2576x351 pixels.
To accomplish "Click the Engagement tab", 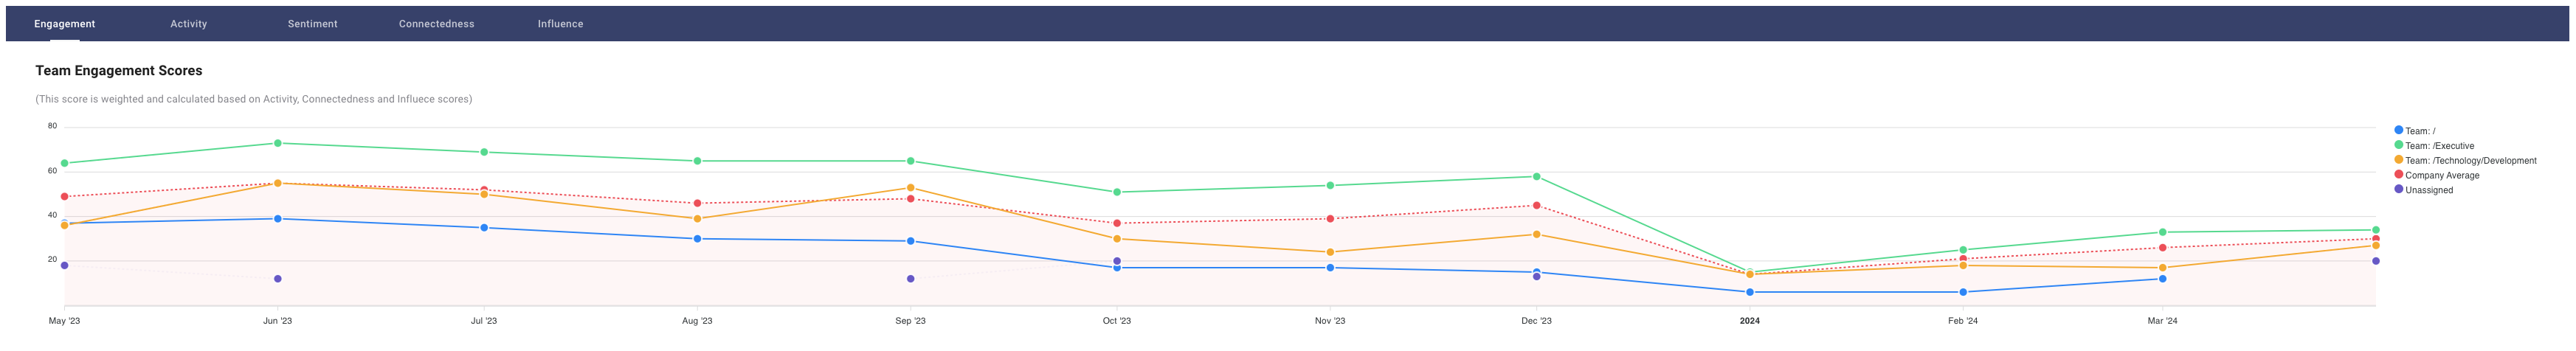I will (64, 24).
